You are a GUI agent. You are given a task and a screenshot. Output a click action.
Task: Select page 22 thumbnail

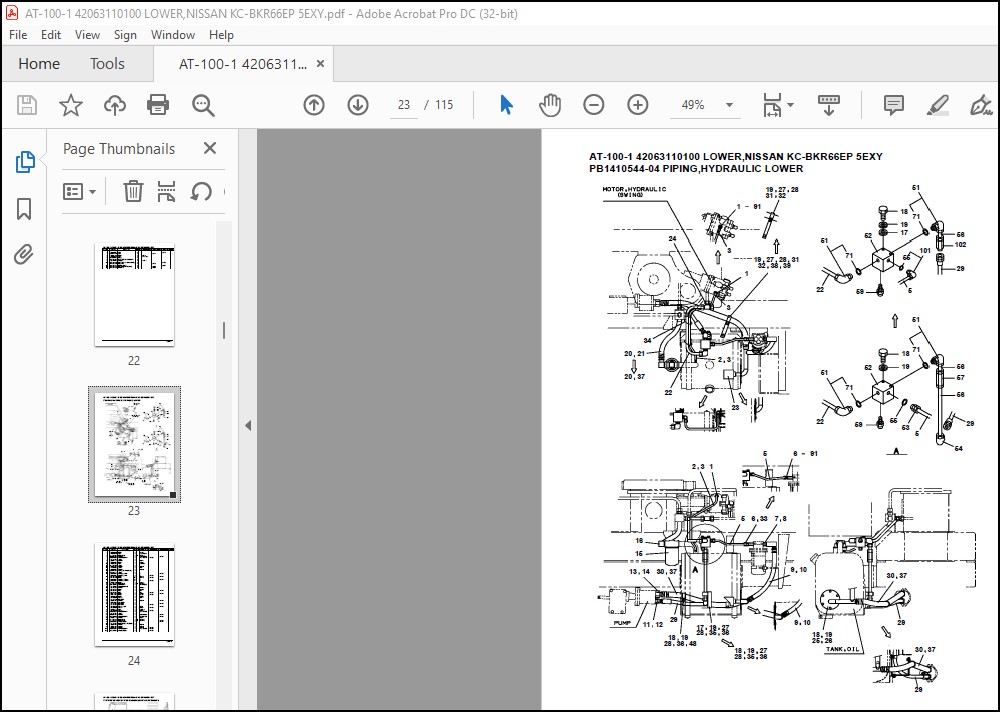(x=135, y=295)
